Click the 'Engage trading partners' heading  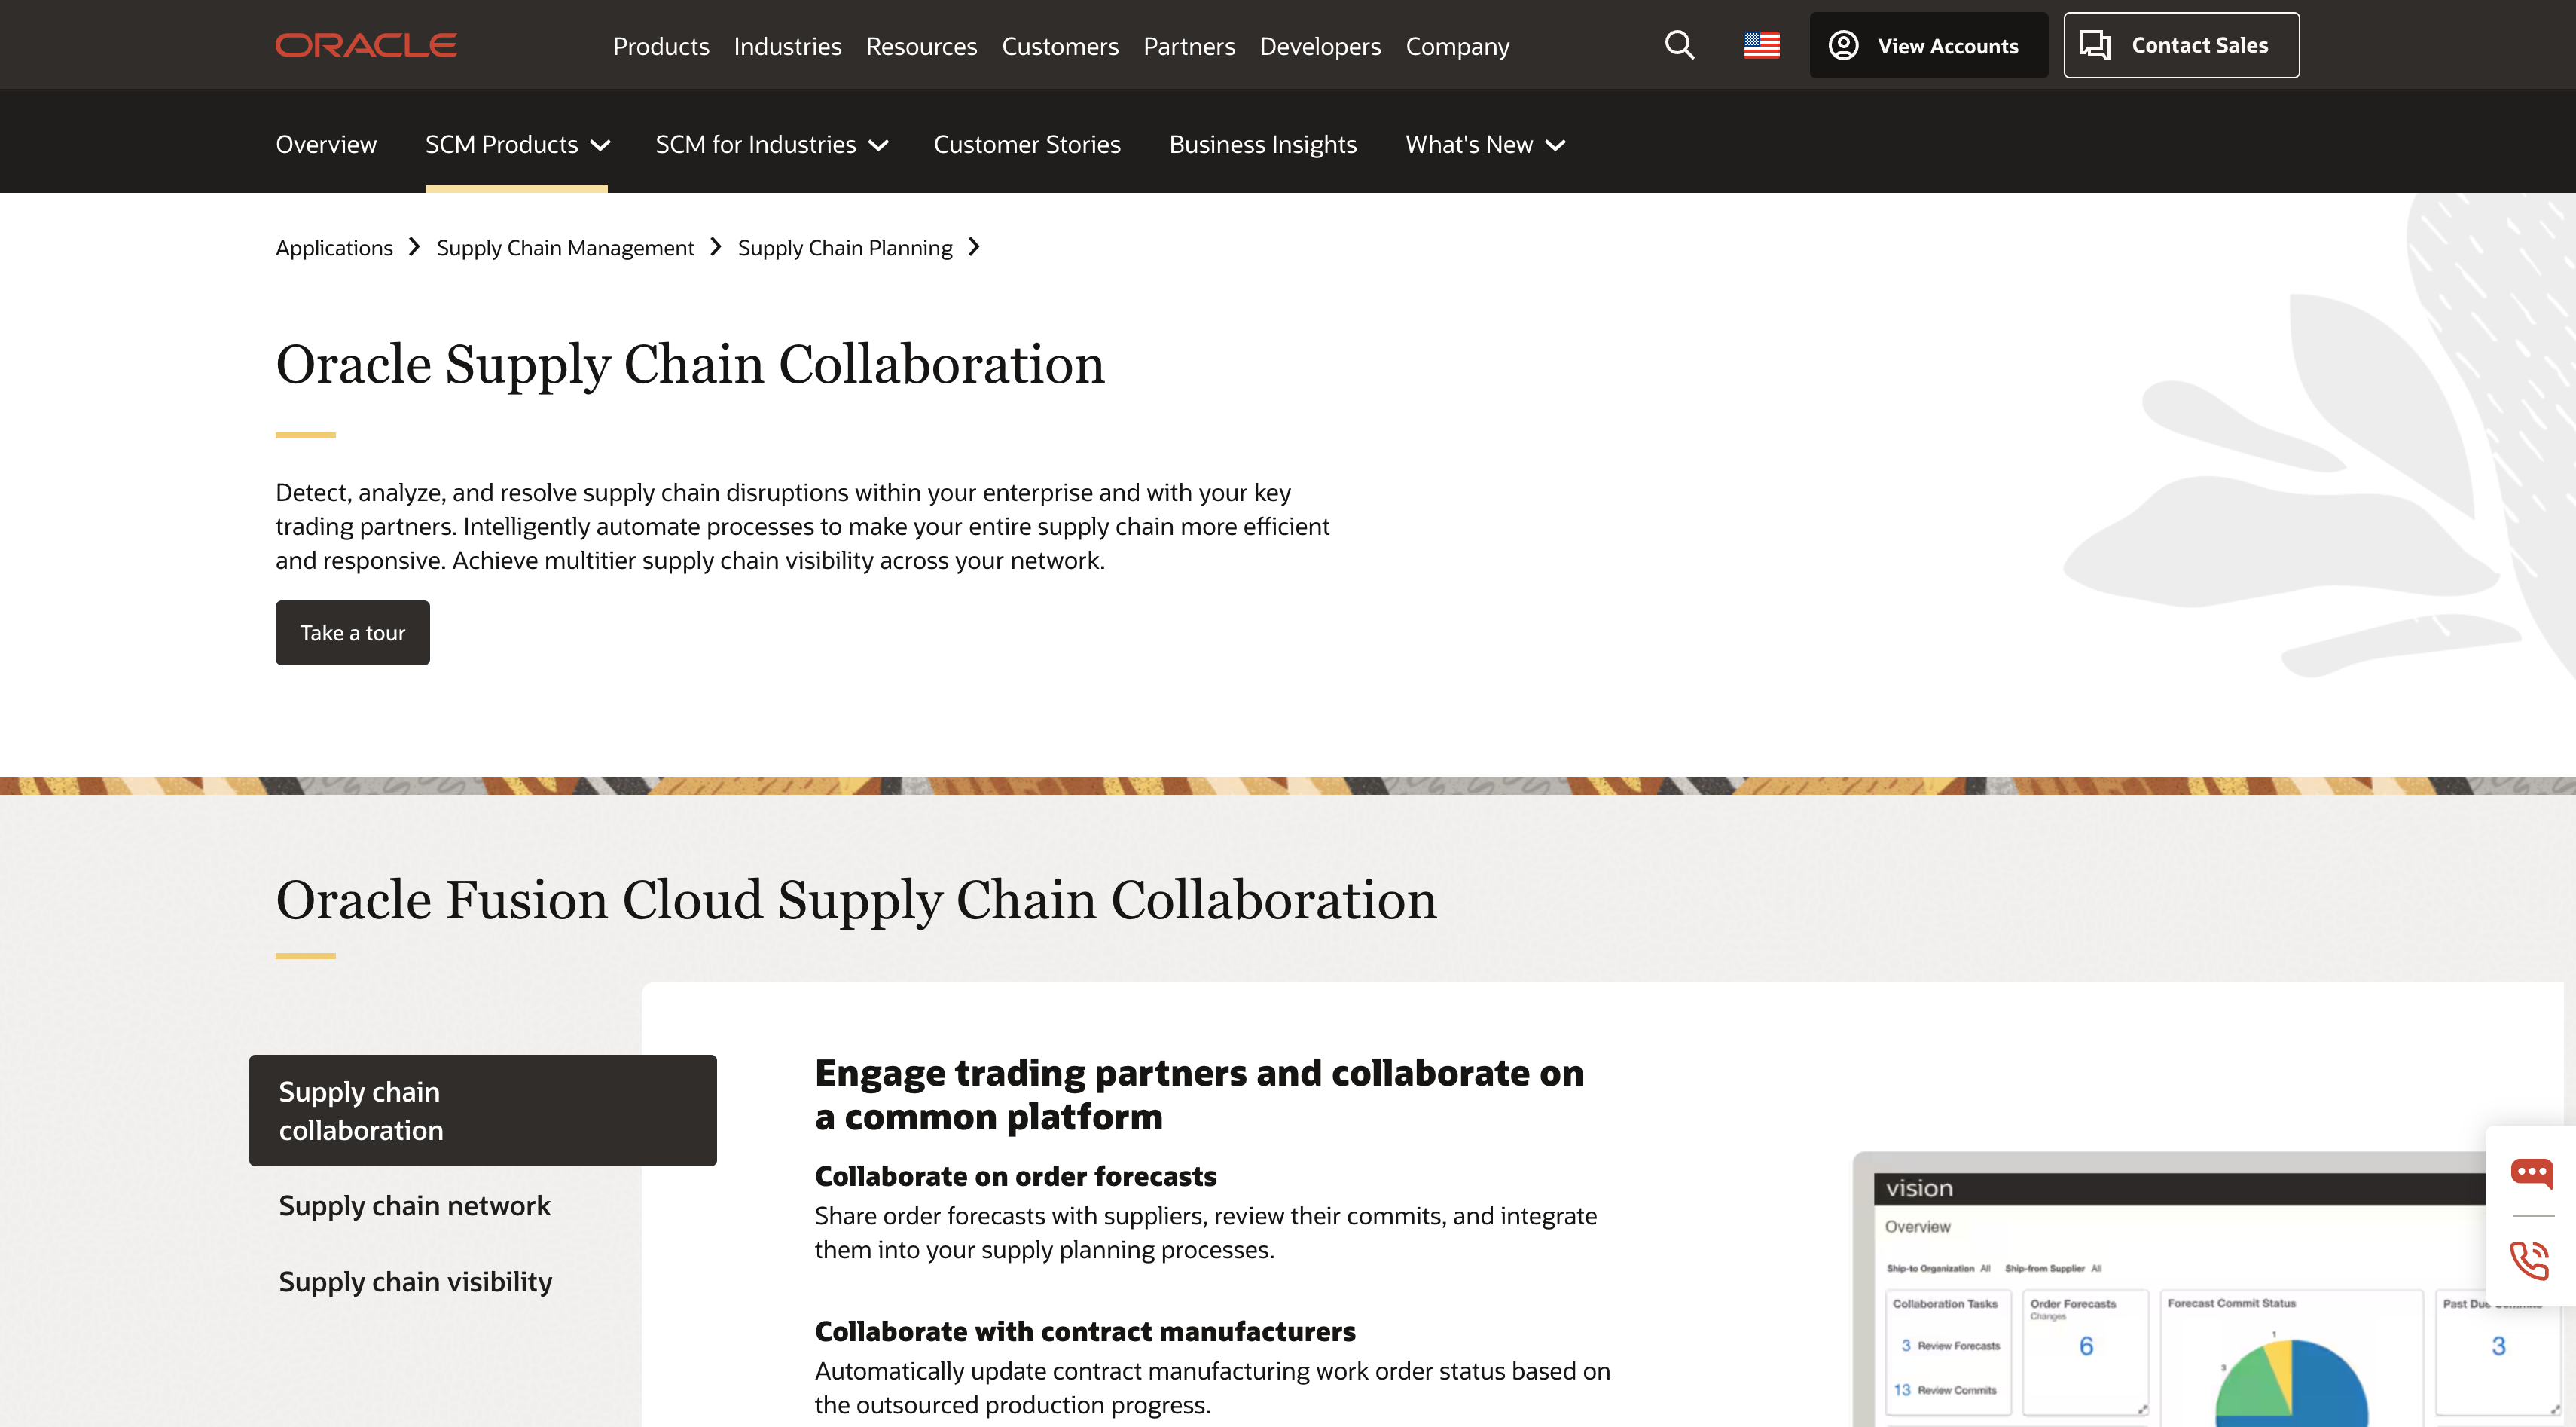coord(1199,1094)
